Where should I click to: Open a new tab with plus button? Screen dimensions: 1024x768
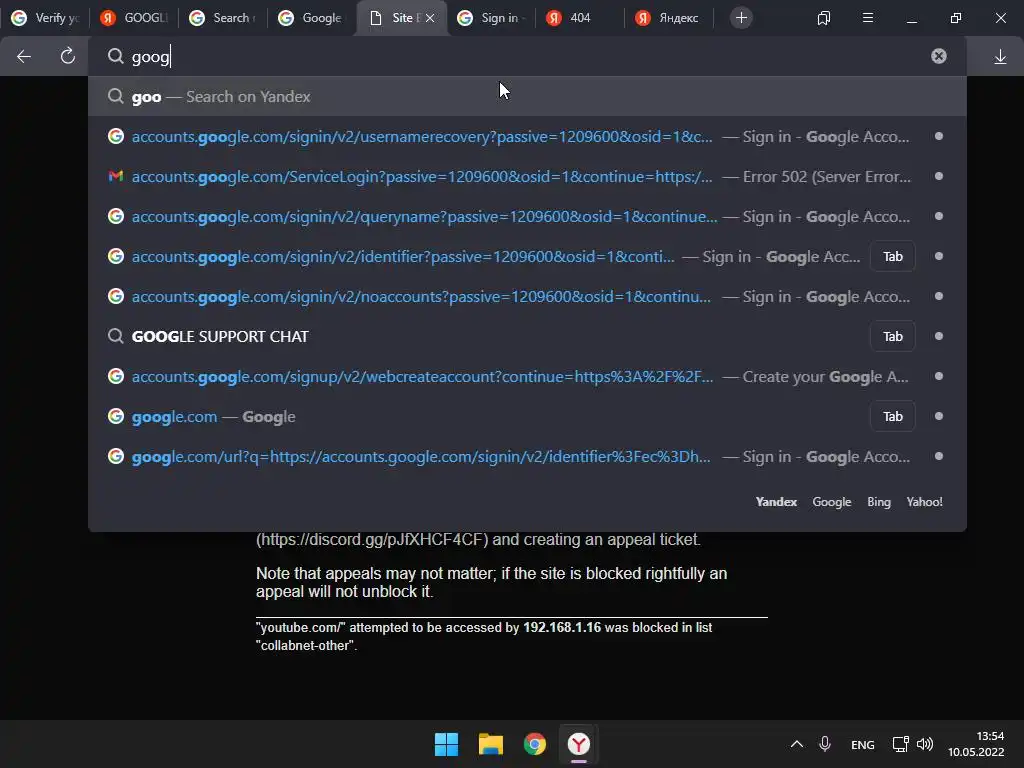[x=741, y=18]
